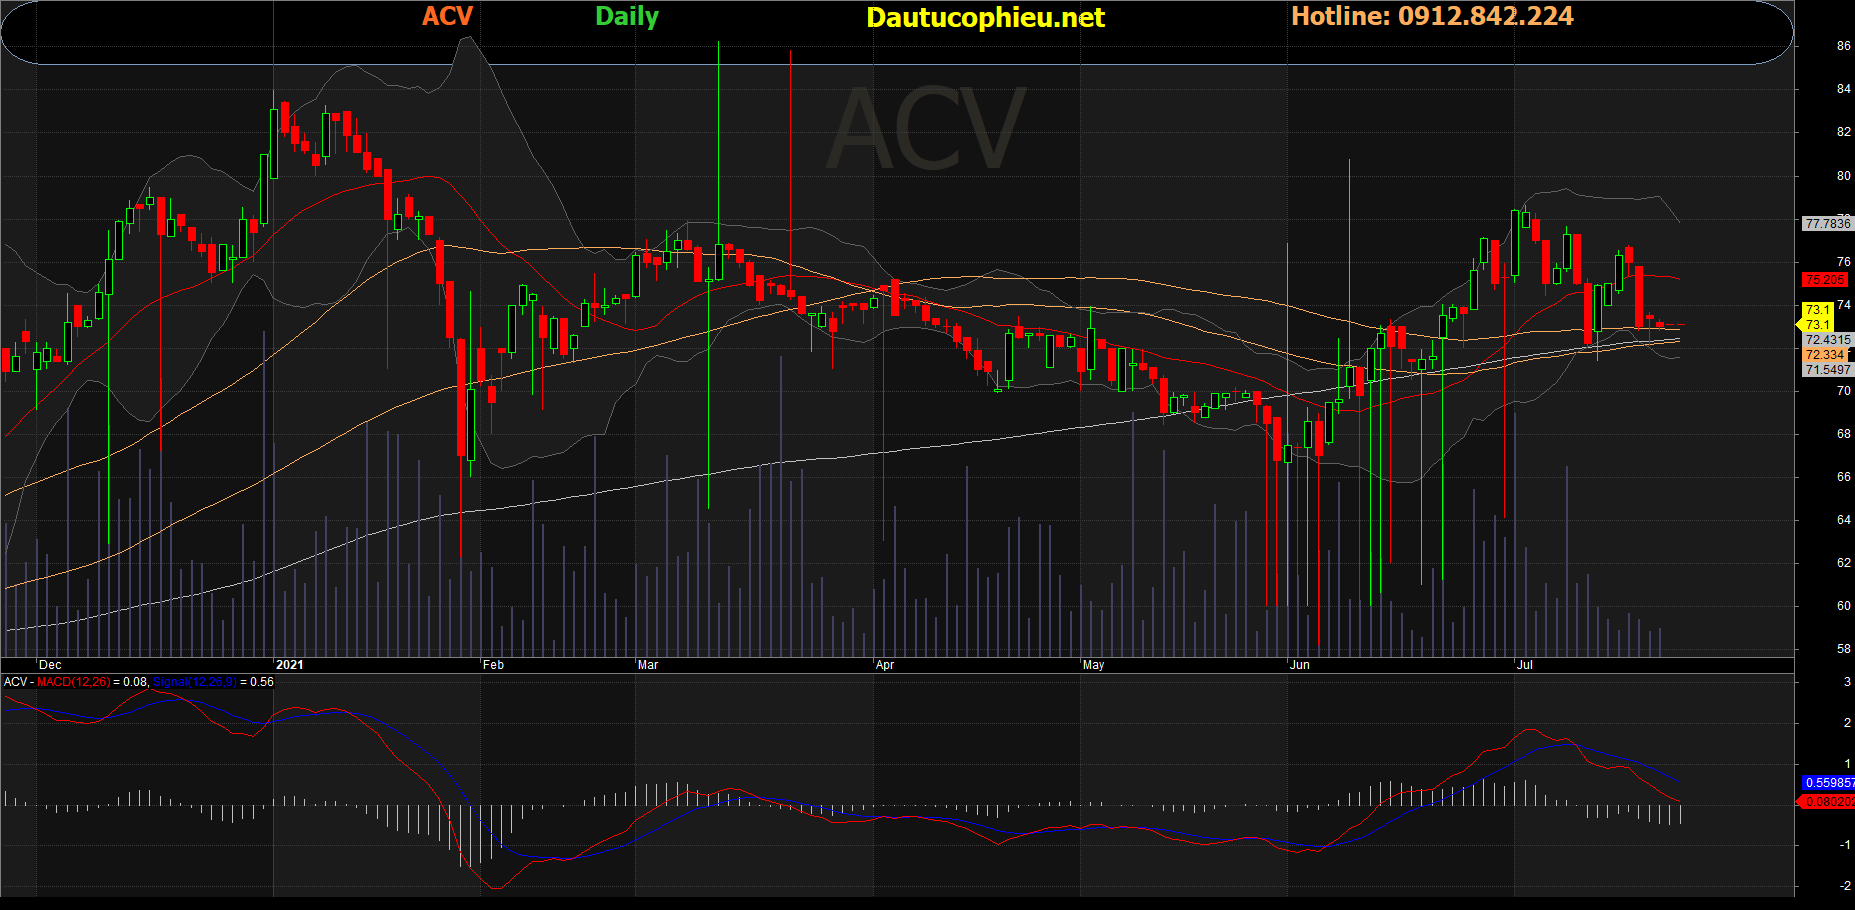
Task: Click the red 75.205 price tag
Action: (x=1825, y=280)
